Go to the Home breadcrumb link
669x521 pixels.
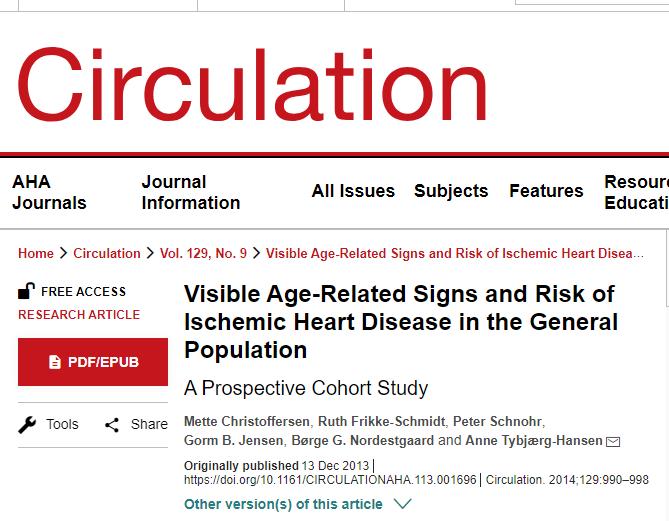click(36, 253)
